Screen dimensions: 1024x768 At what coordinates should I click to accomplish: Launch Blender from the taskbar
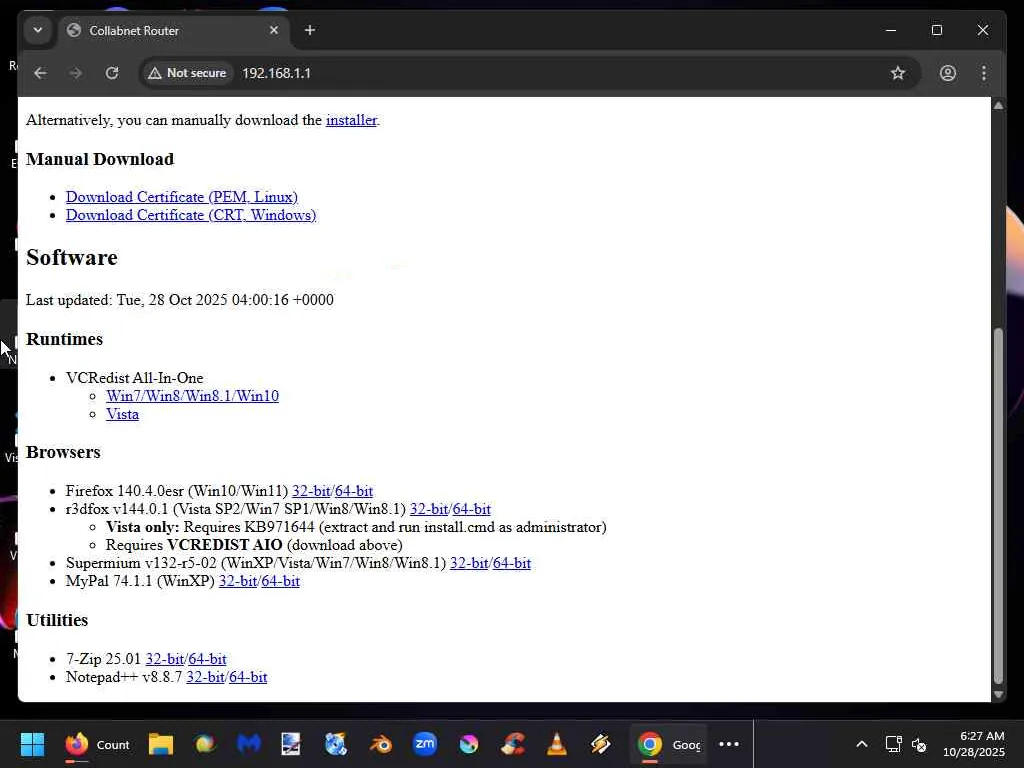click(x=381, y=744)
